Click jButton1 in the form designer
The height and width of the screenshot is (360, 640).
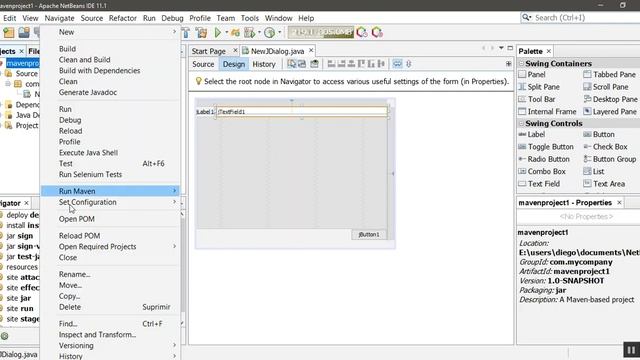369,235
